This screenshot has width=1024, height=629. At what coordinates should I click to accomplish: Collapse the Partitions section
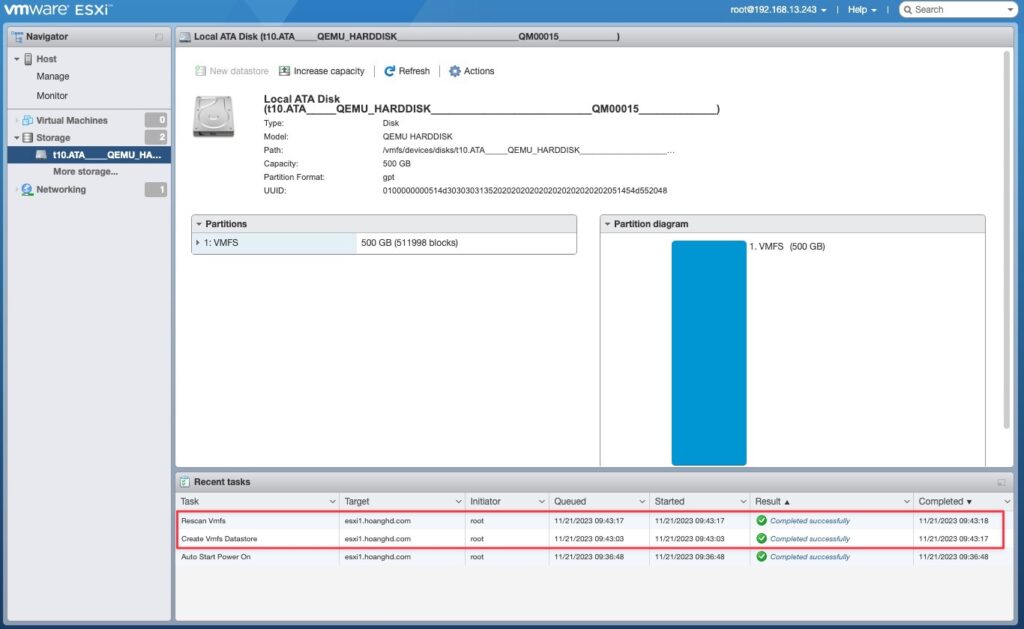[x=199, y=224]
